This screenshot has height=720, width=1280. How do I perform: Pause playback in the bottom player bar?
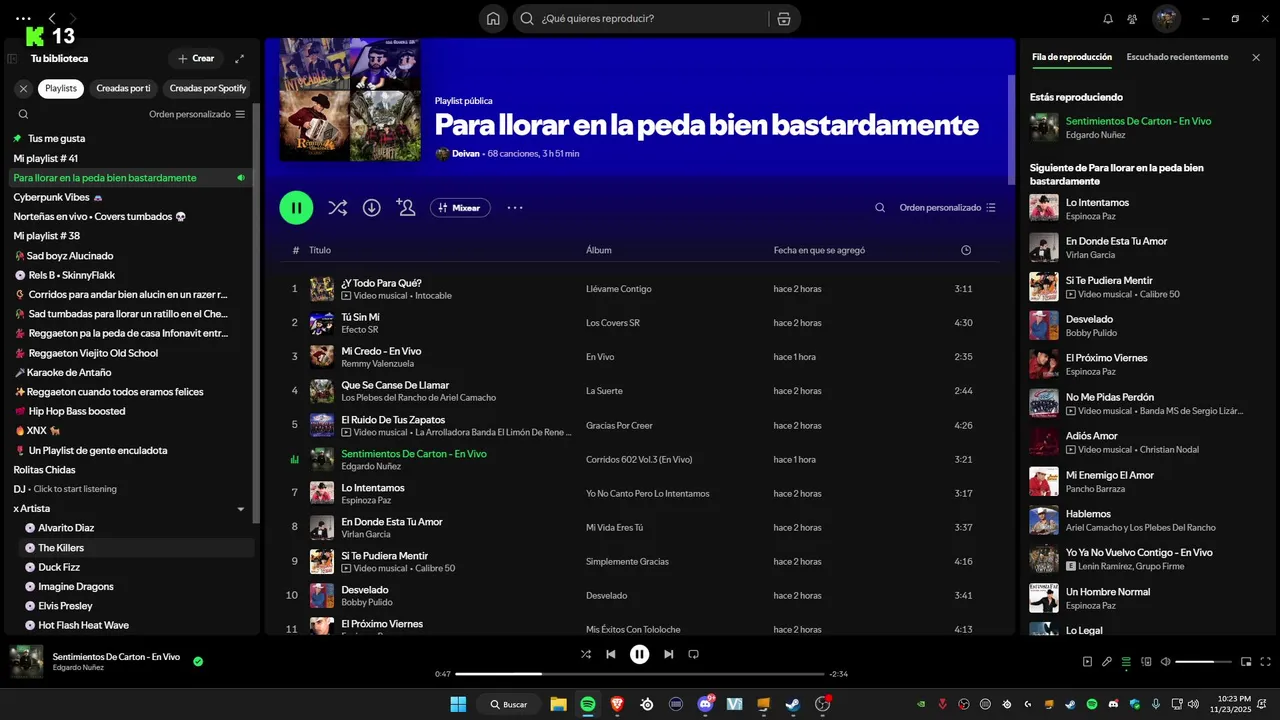click(x=639, y=654)
